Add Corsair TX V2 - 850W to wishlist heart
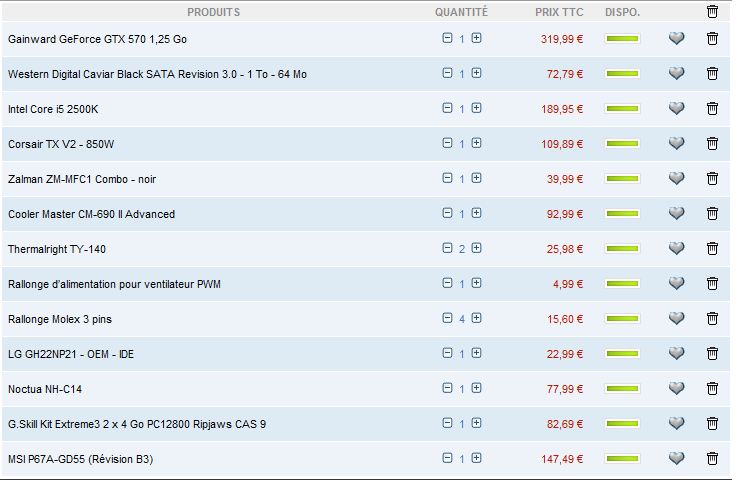Image resolution: width=736 pixels, height=480 pixels. coord(676,143)
